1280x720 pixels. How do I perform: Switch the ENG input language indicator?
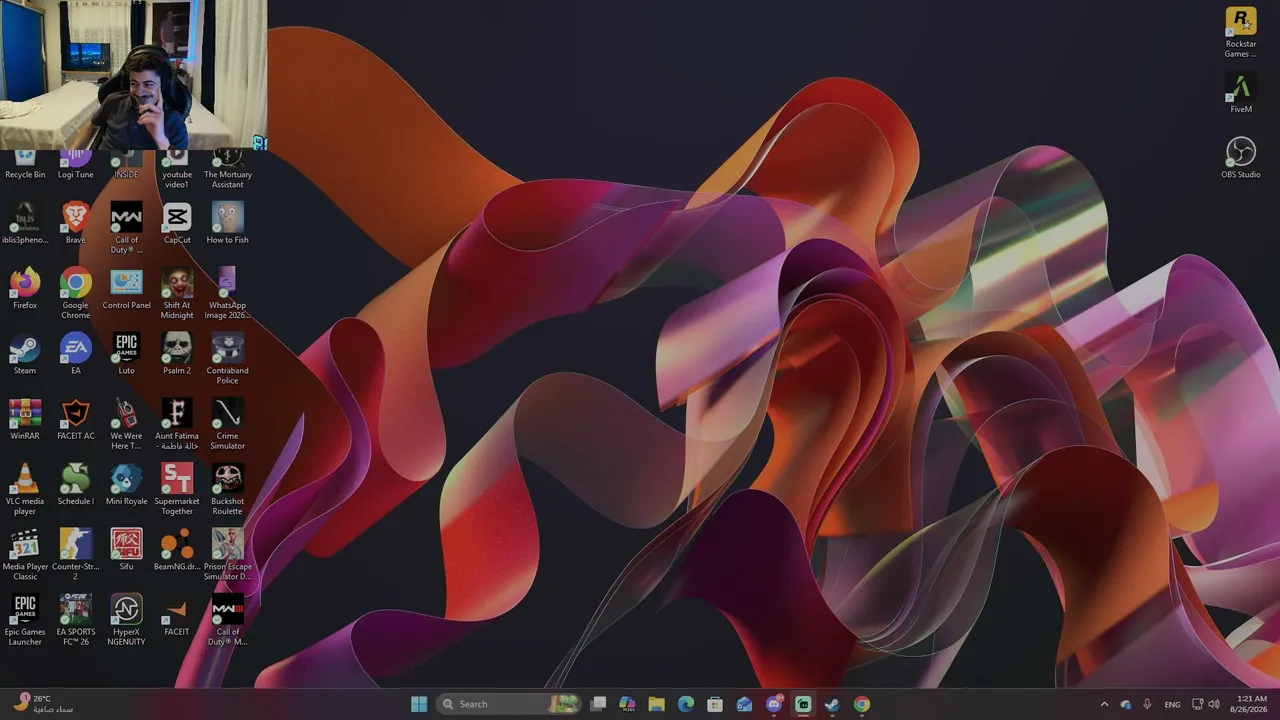[1172, 704]
